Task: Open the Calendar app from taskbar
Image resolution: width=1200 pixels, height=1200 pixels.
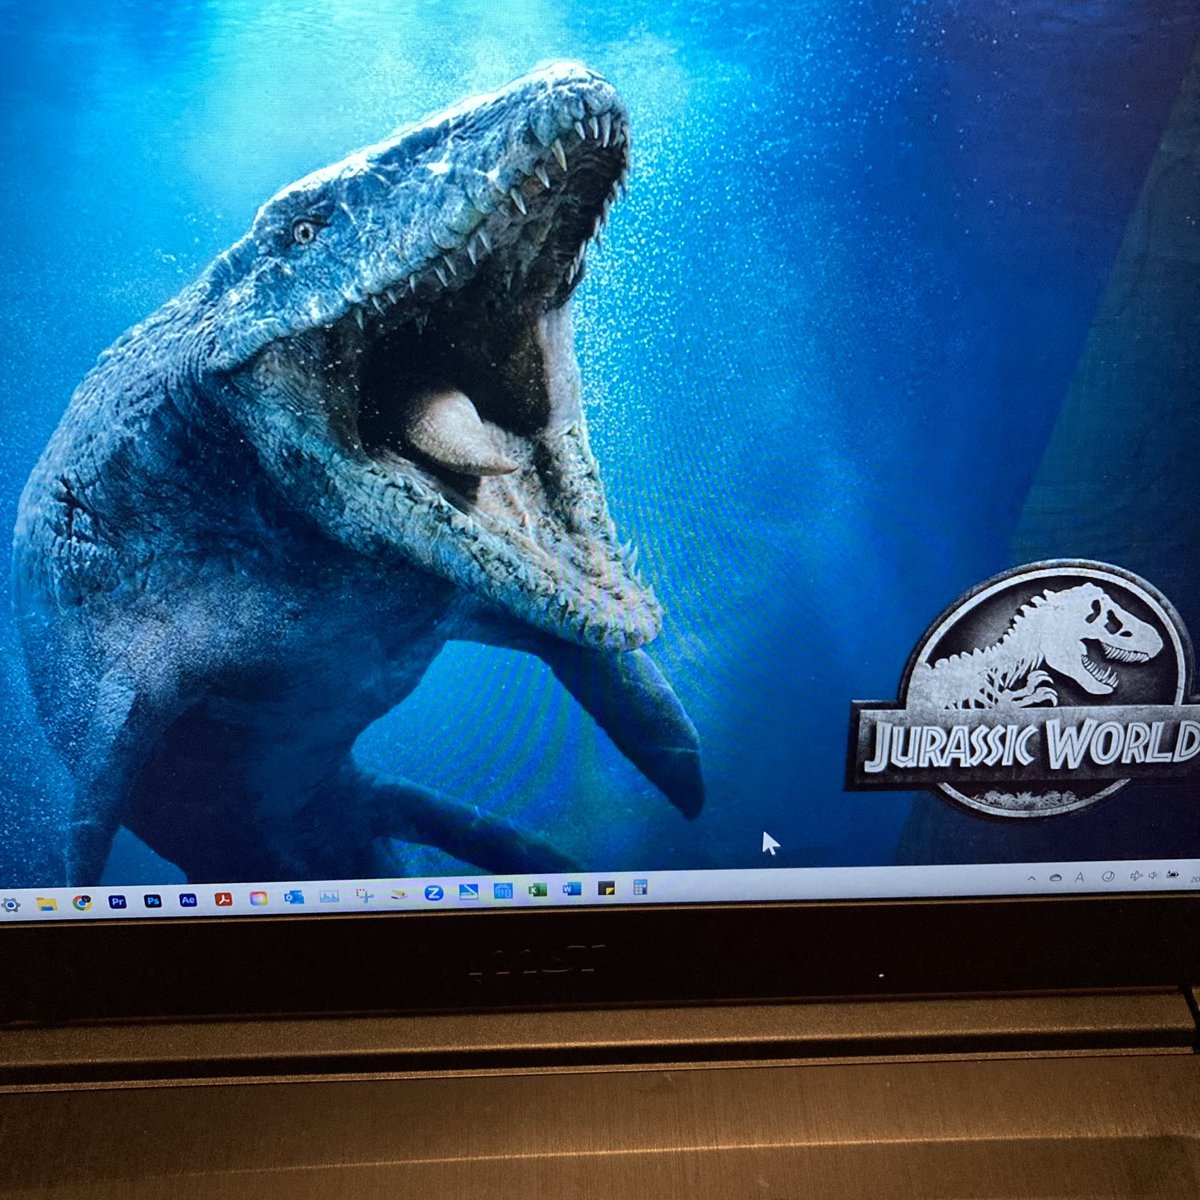Action: [x=503, y=890]
